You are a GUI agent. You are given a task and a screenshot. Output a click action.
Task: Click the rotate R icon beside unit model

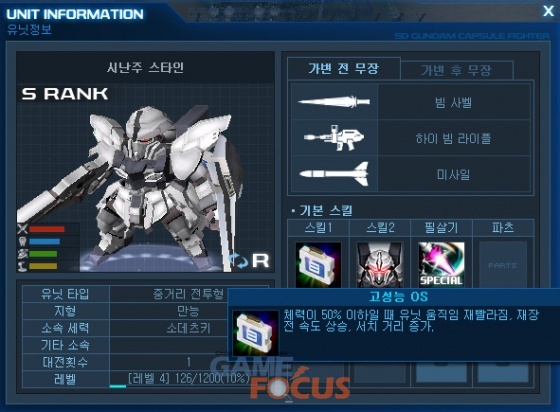click(249, 261)
